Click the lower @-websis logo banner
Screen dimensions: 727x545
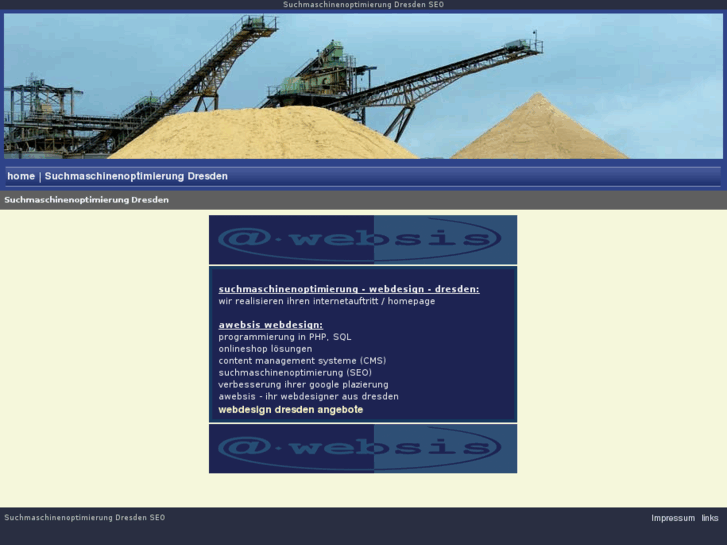tap(363, 449)
